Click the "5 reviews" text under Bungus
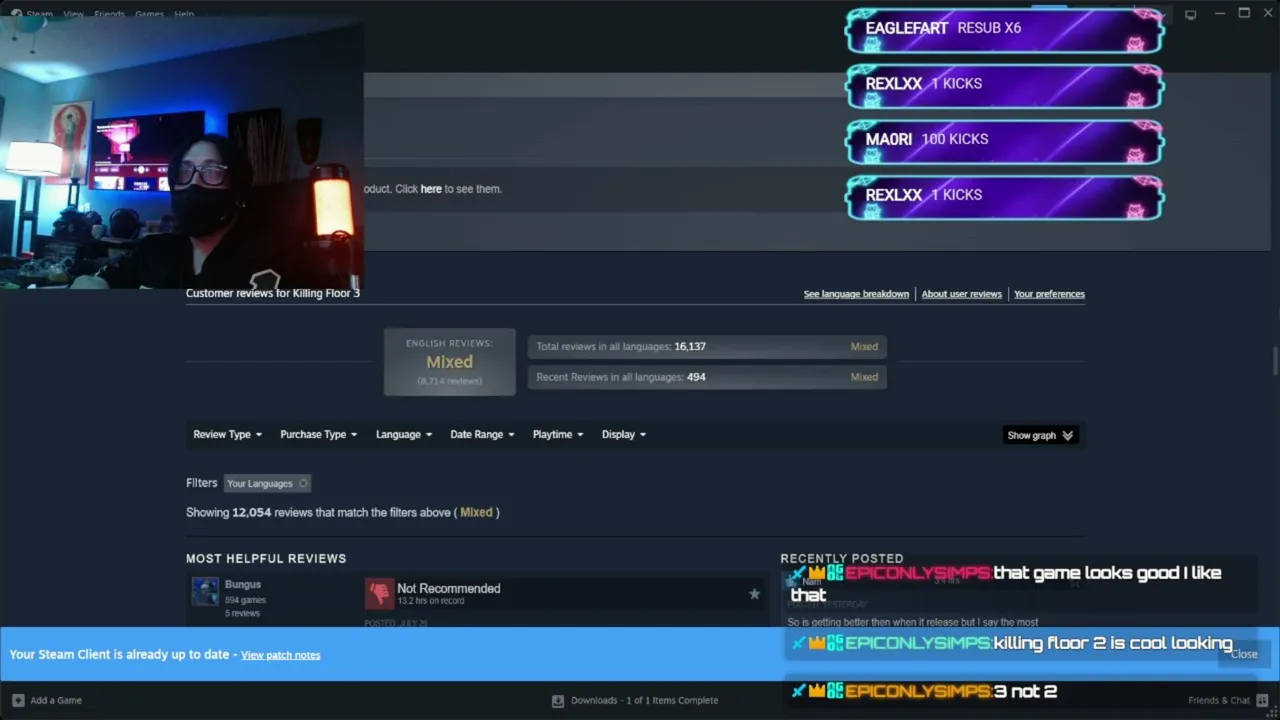1280x720 pixels. pyautogui.click(x=242, y=613)
